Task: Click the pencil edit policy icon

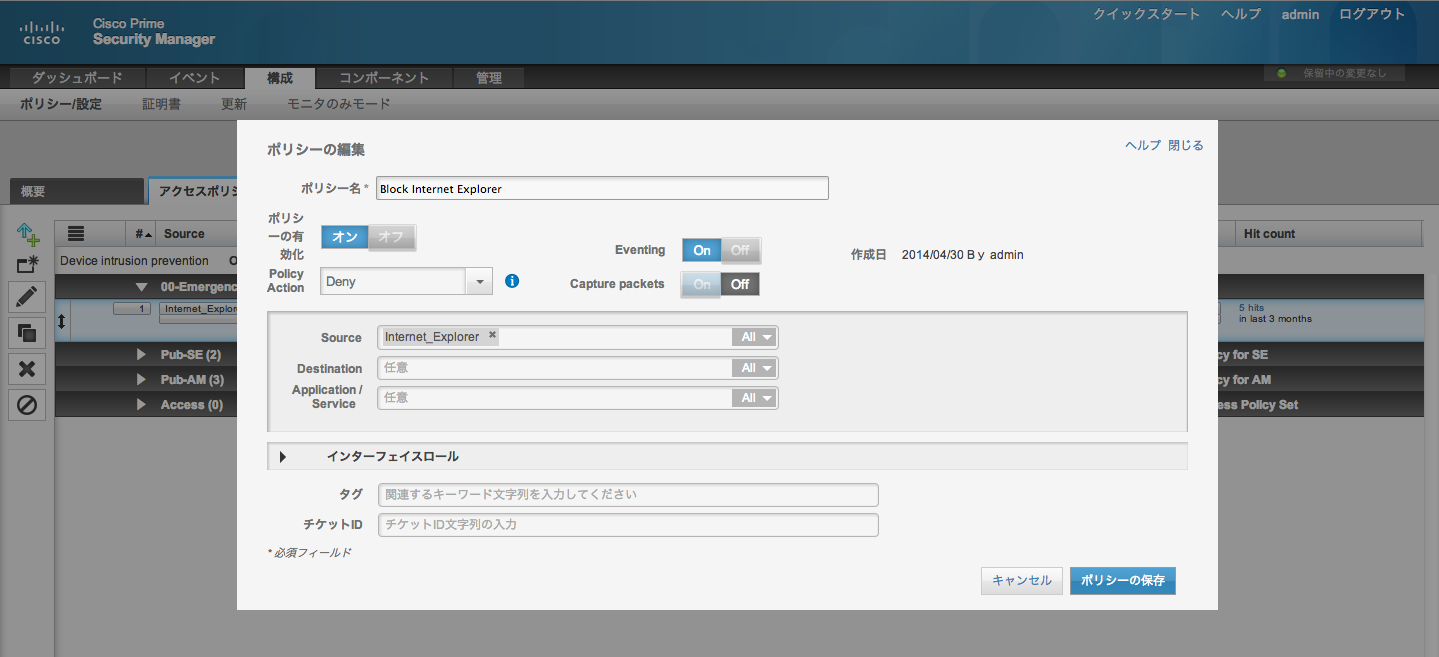Action: point(27,297)
